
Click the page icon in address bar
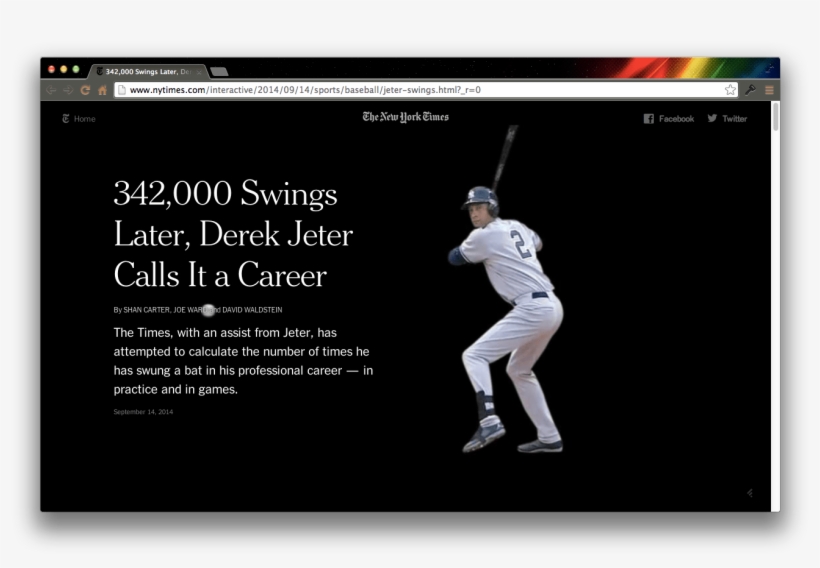pos(121,90)
